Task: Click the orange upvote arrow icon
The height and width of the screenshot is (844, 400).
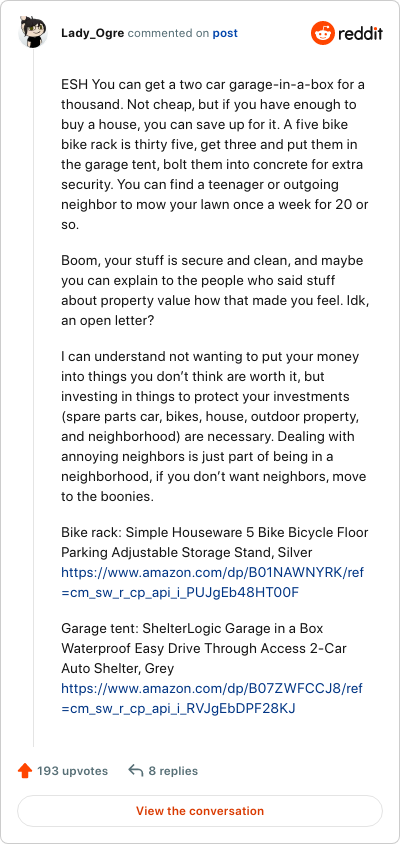Action: 25,771
